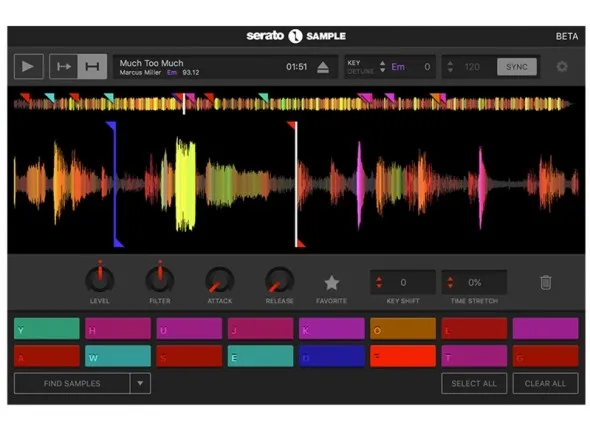Click the Attack knob

click(220, 280)
